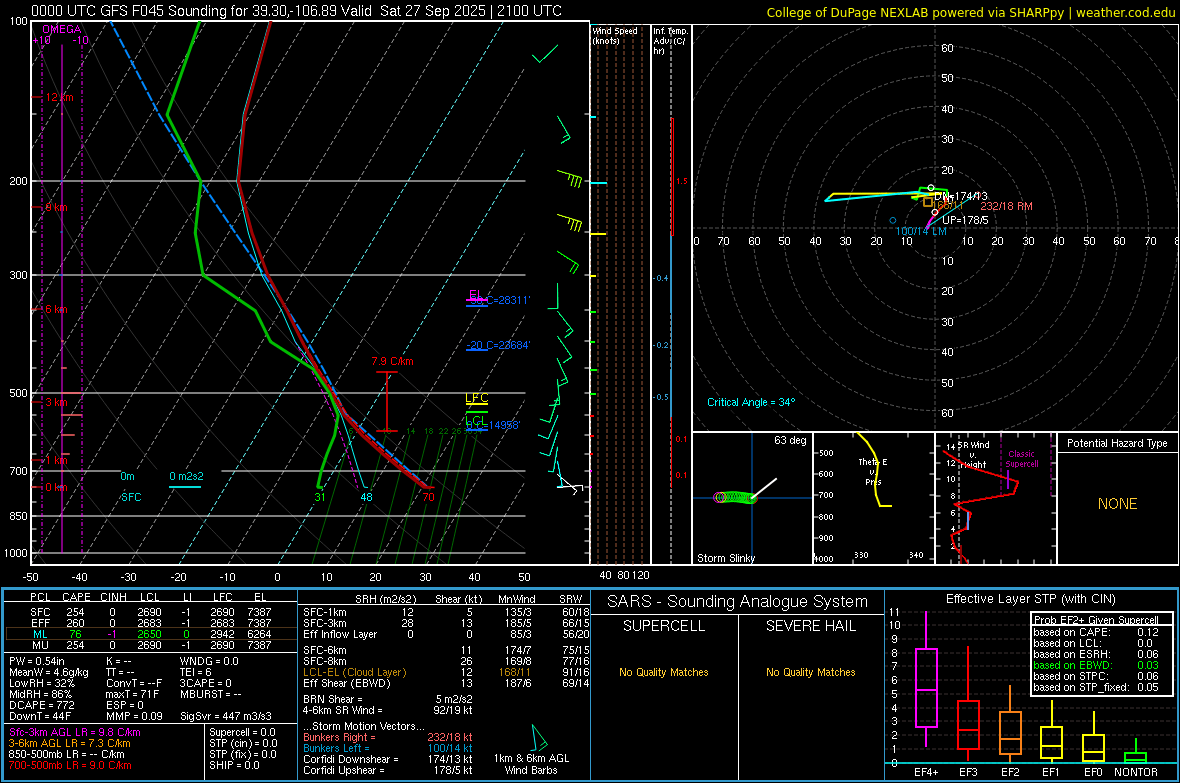Click the 0 m2s2 effective inflow label
The width and height of the screenshot is (1180, 783).
(186, 477)
